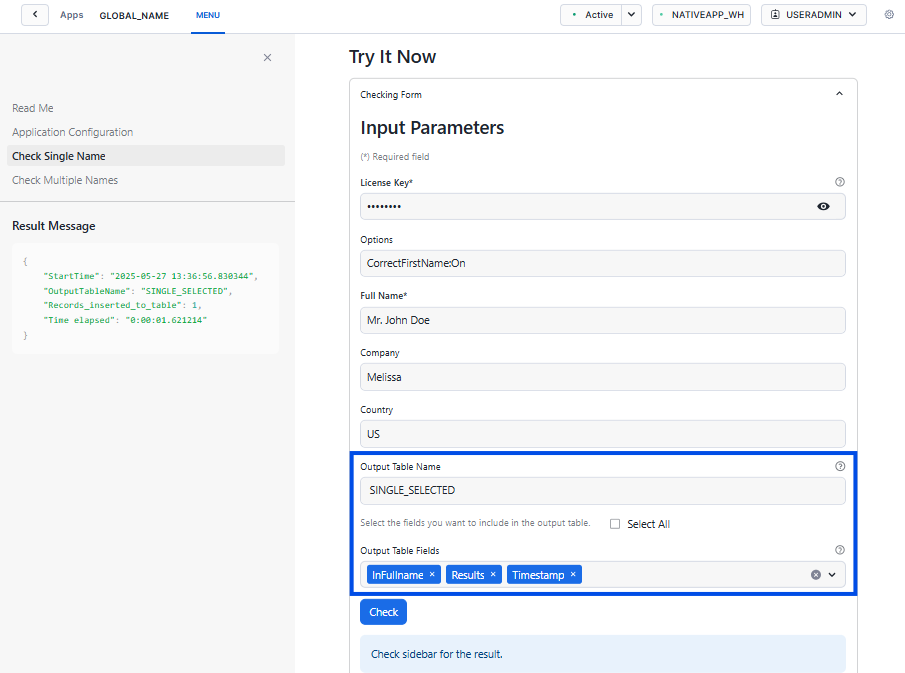Image resolution: width=905 pixels, height=673 pixels.
Task: Click the "StartTime" line in result message
Action: tap(150, 276)
